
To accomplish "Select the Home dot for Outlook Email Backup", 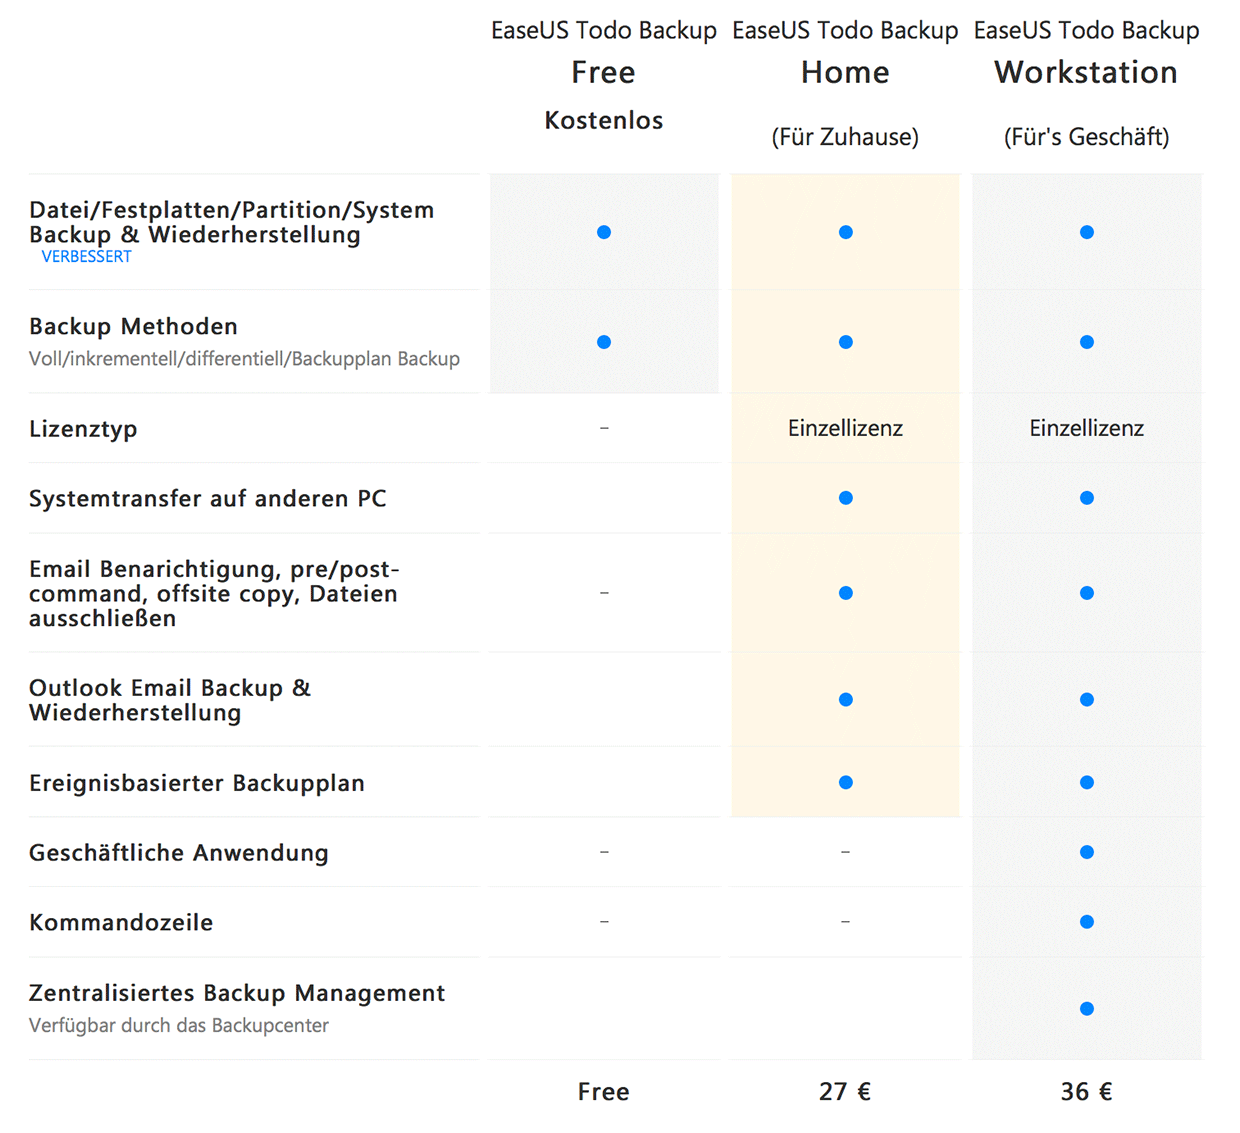I will pos(846,700).
